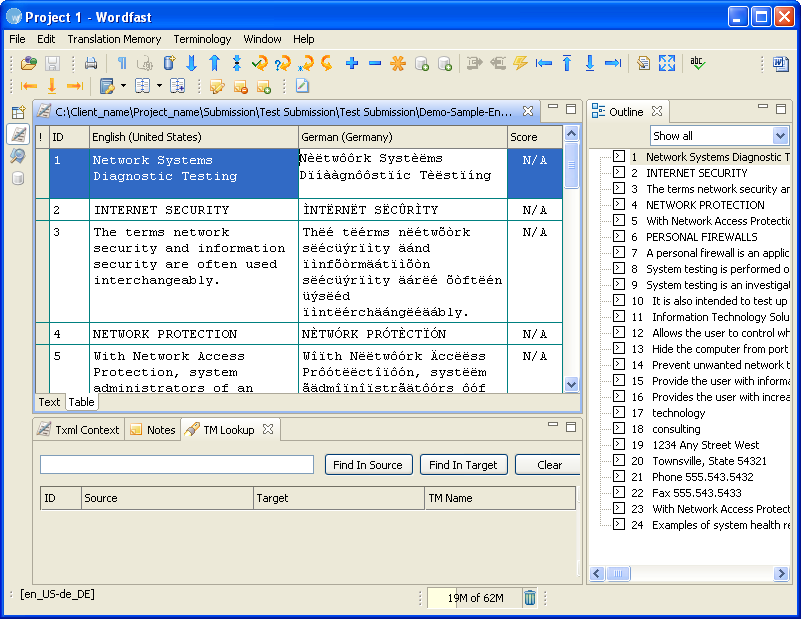Click the Outline horizontal scrollbar right arrow
The image size is (801, 619).
tap(781, 574)
